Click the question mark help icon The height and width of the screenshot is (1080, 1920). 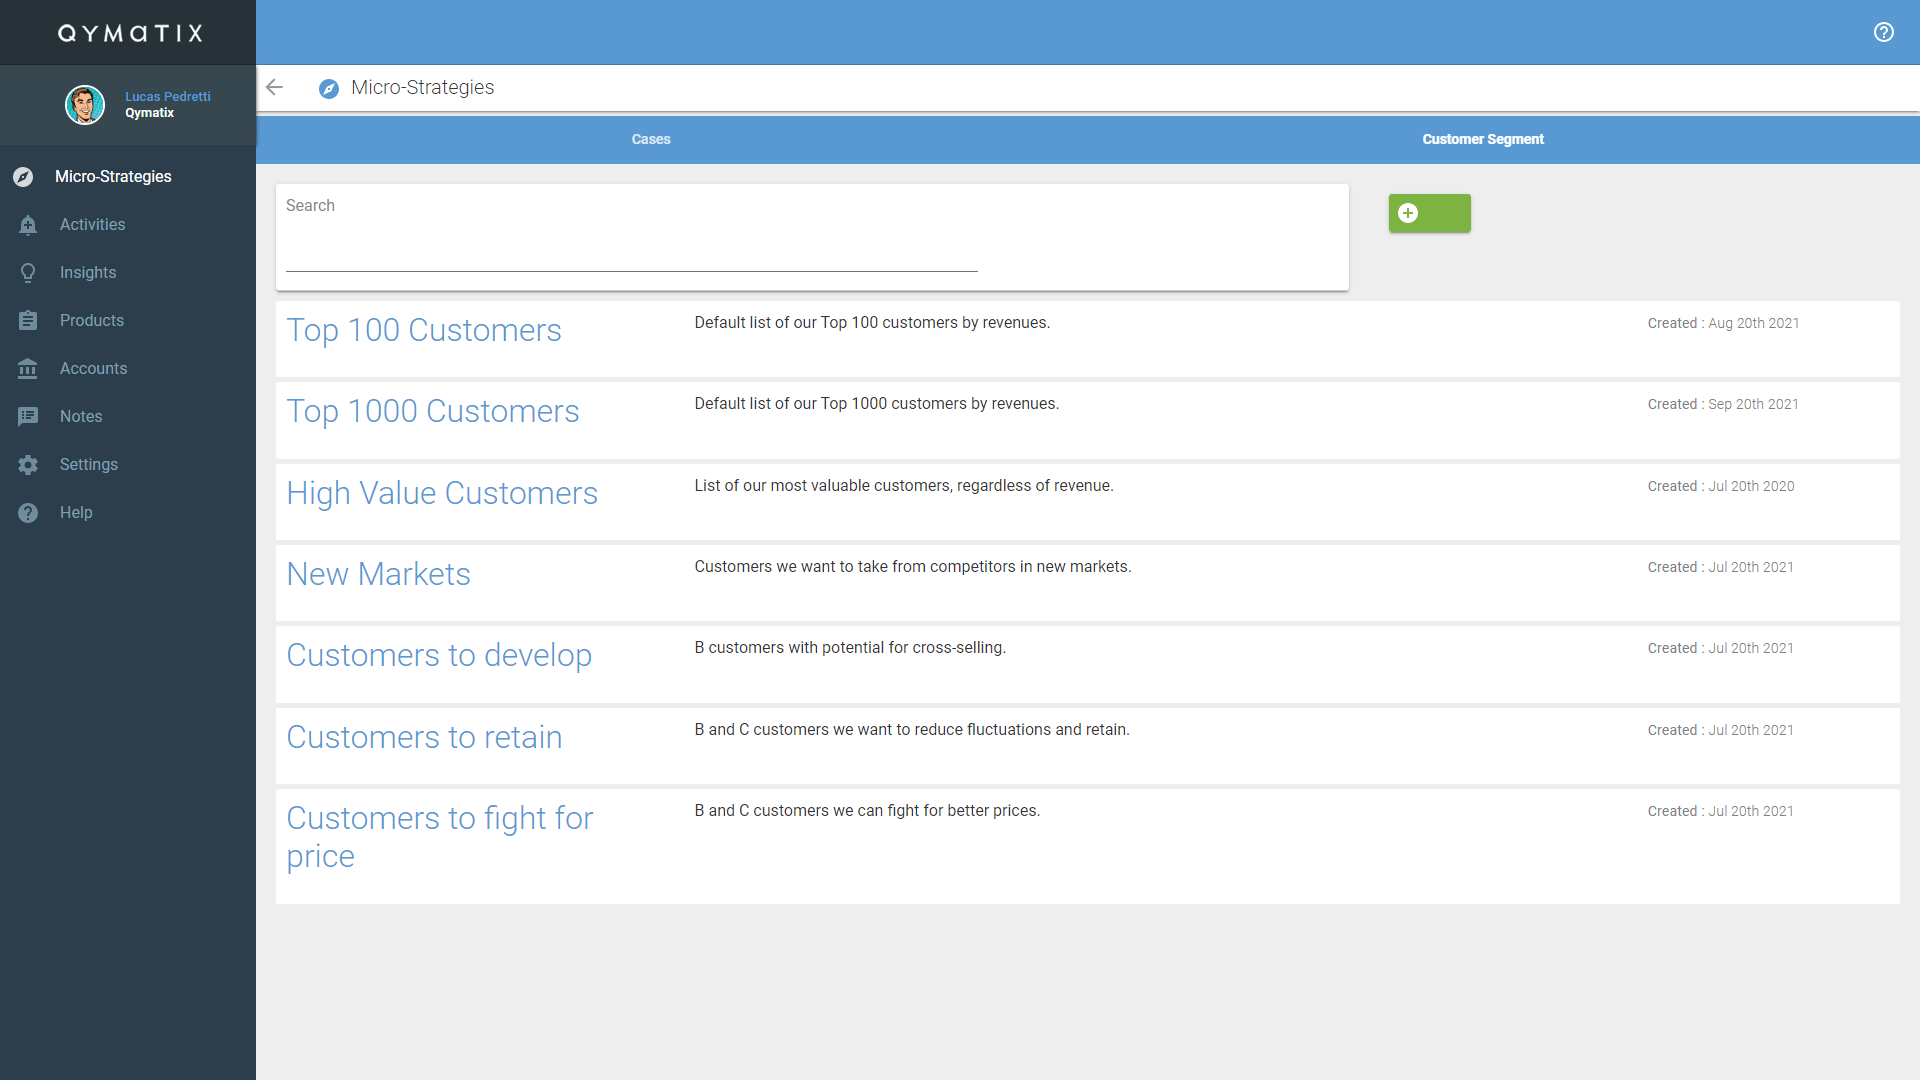click(x=1884, y=32)
